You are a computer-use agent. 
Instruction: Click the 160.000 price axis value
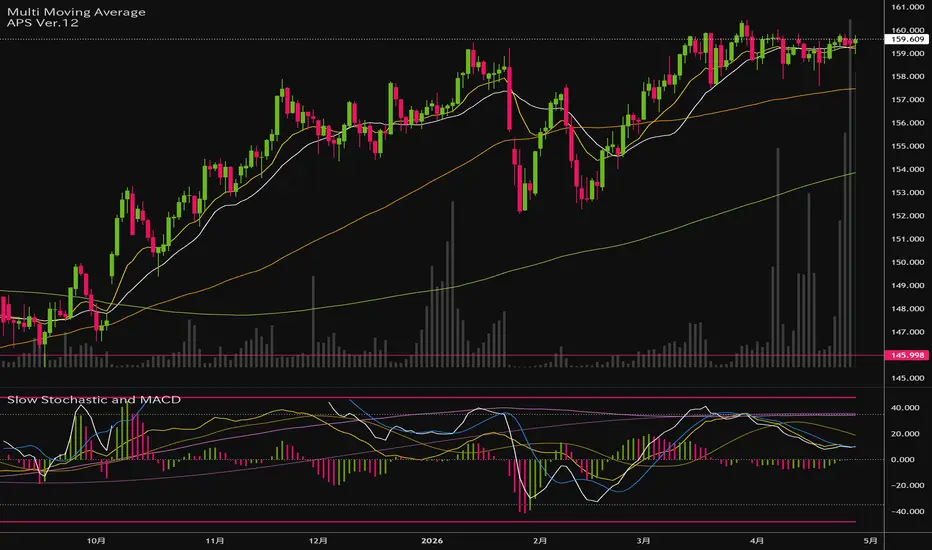908,30
